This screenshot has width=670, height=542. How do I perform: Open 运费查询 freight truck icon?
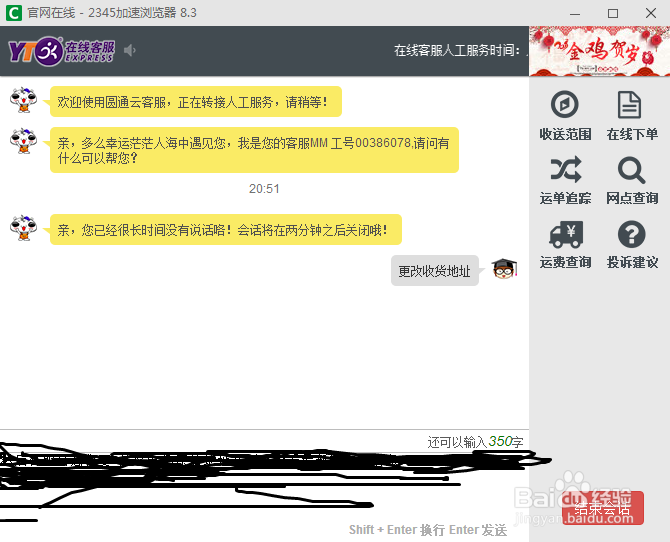[x=566, y=234]
